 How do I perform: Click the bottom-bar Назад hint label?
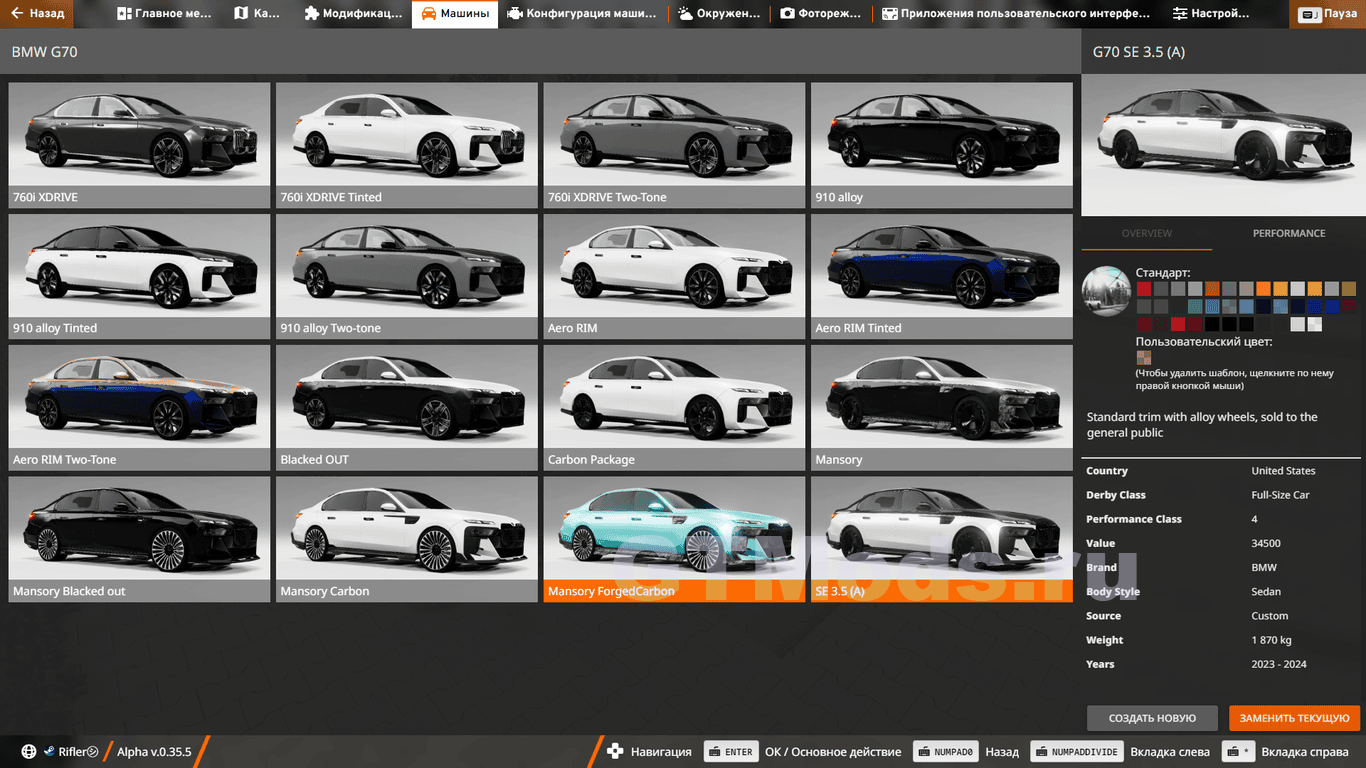point(1002,752)
